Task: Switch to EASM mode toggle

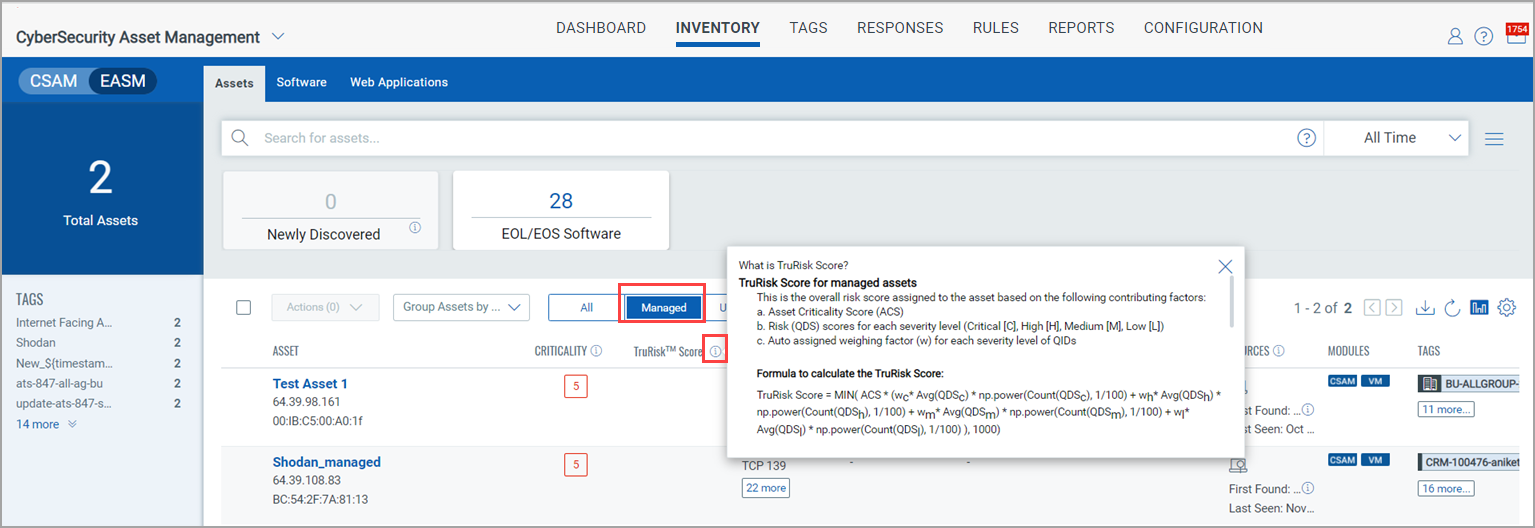Action: pyautogui.click(x=123, y=81)
